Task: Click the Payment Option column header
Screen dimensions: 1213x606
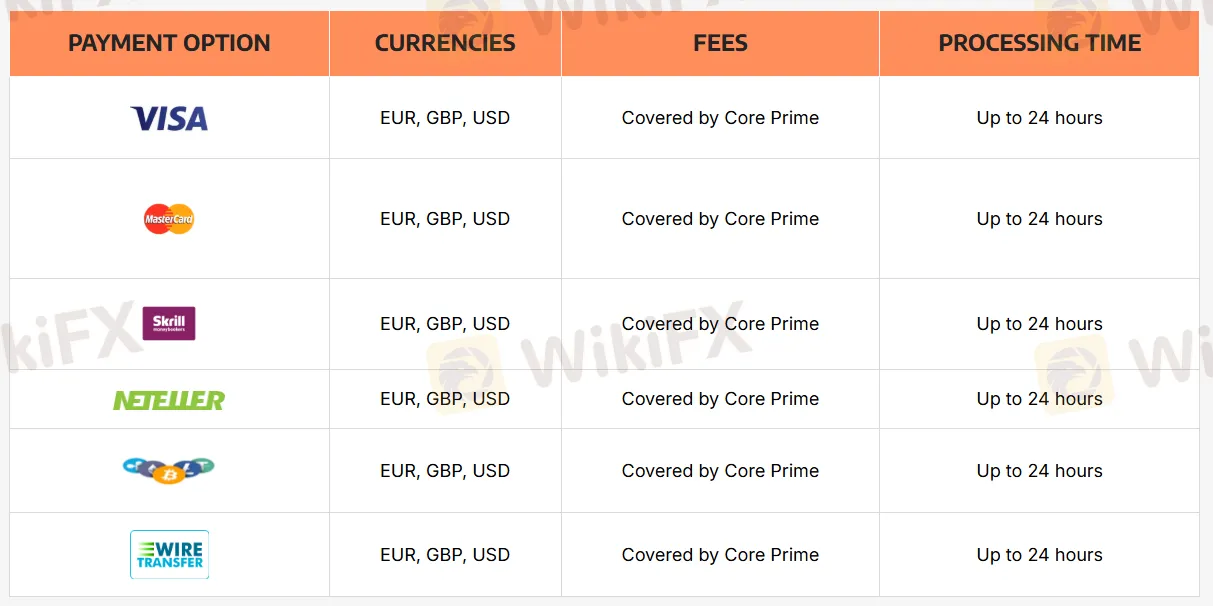Action: coord(169,43)
